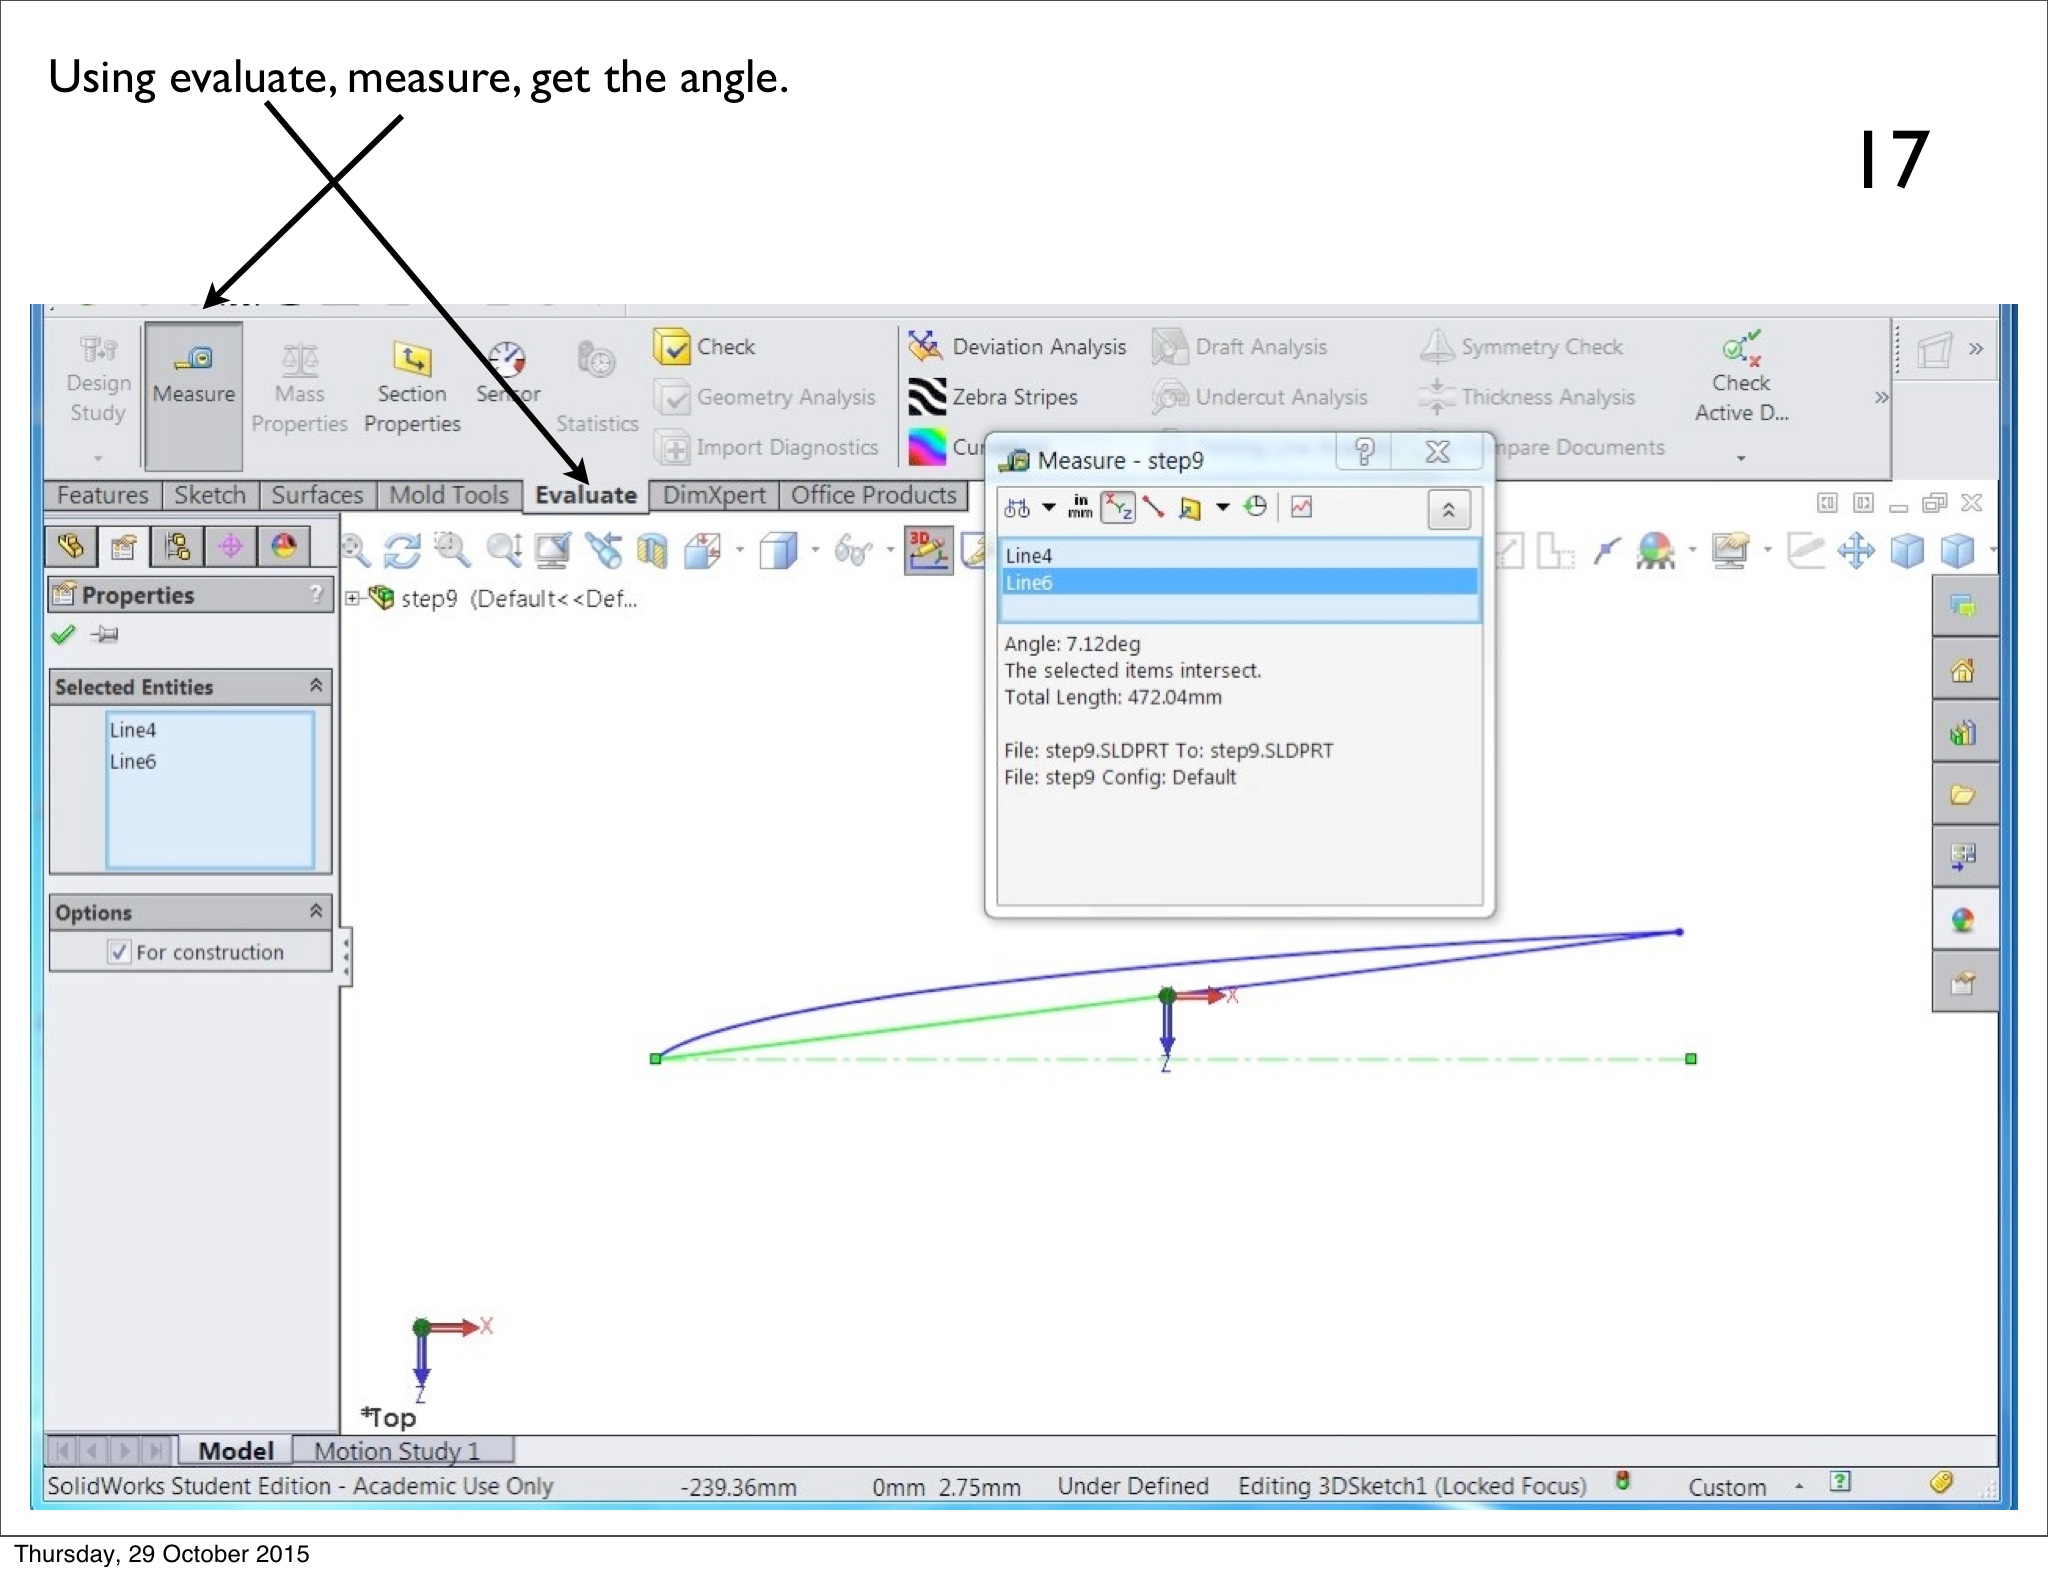Click the green OK checkmark in Properties
The height and width of the screenshot is (1576, 2048).
coord(63,634)
